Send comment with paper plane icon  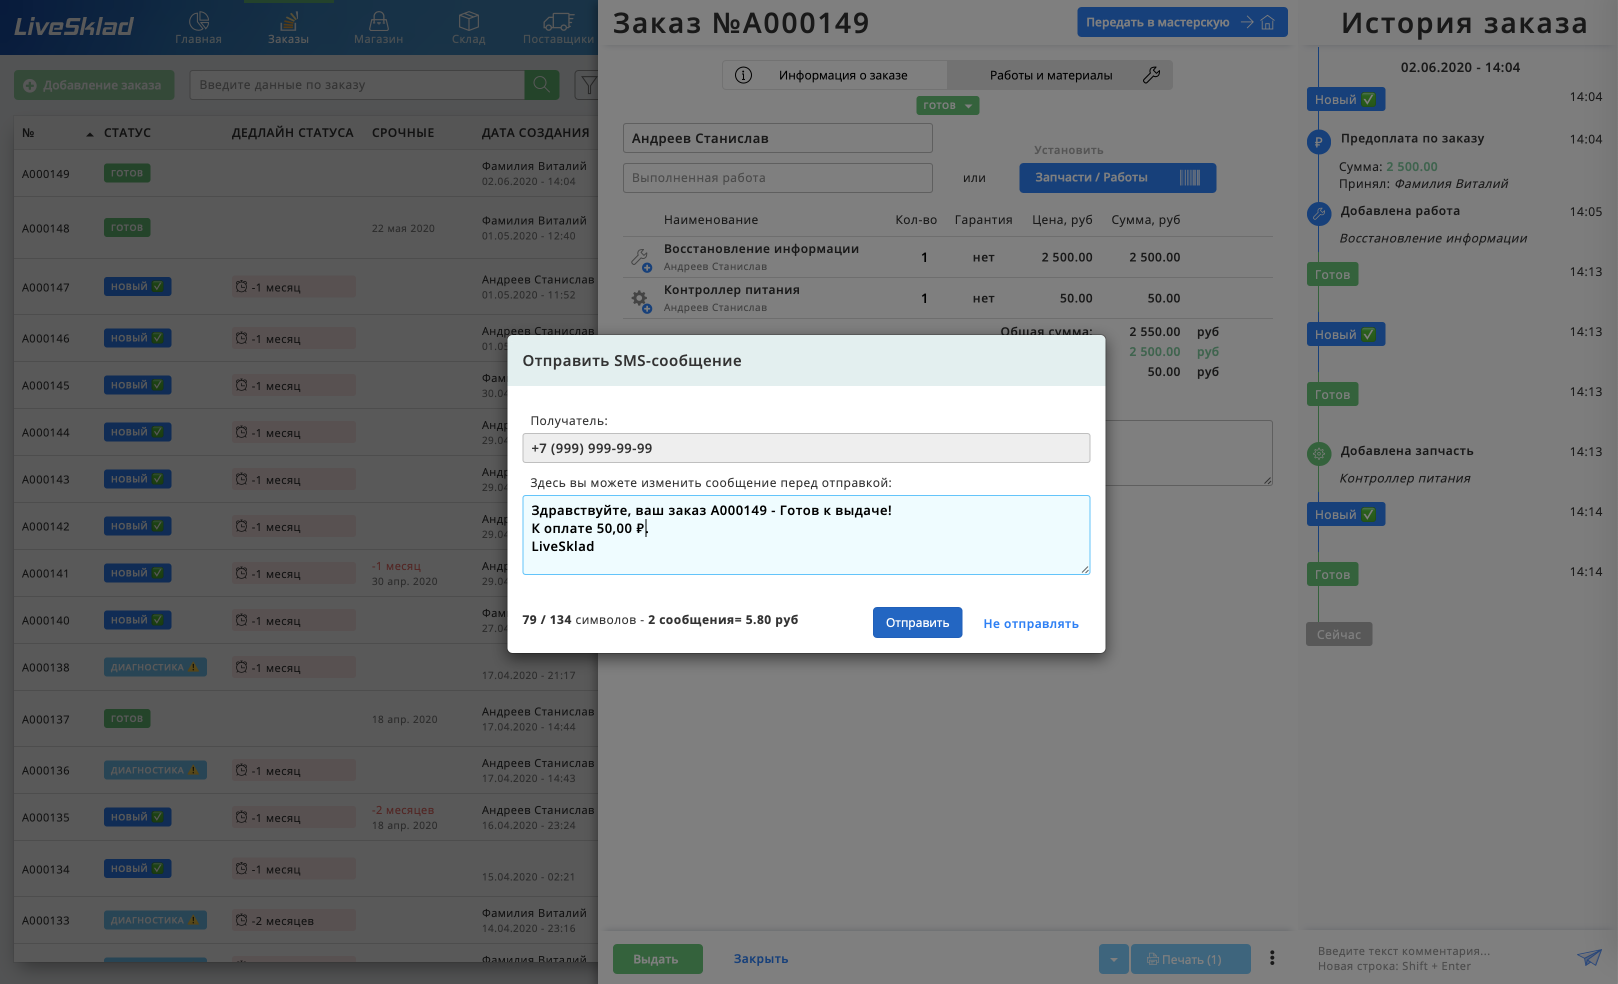[x=1589, y=957]
